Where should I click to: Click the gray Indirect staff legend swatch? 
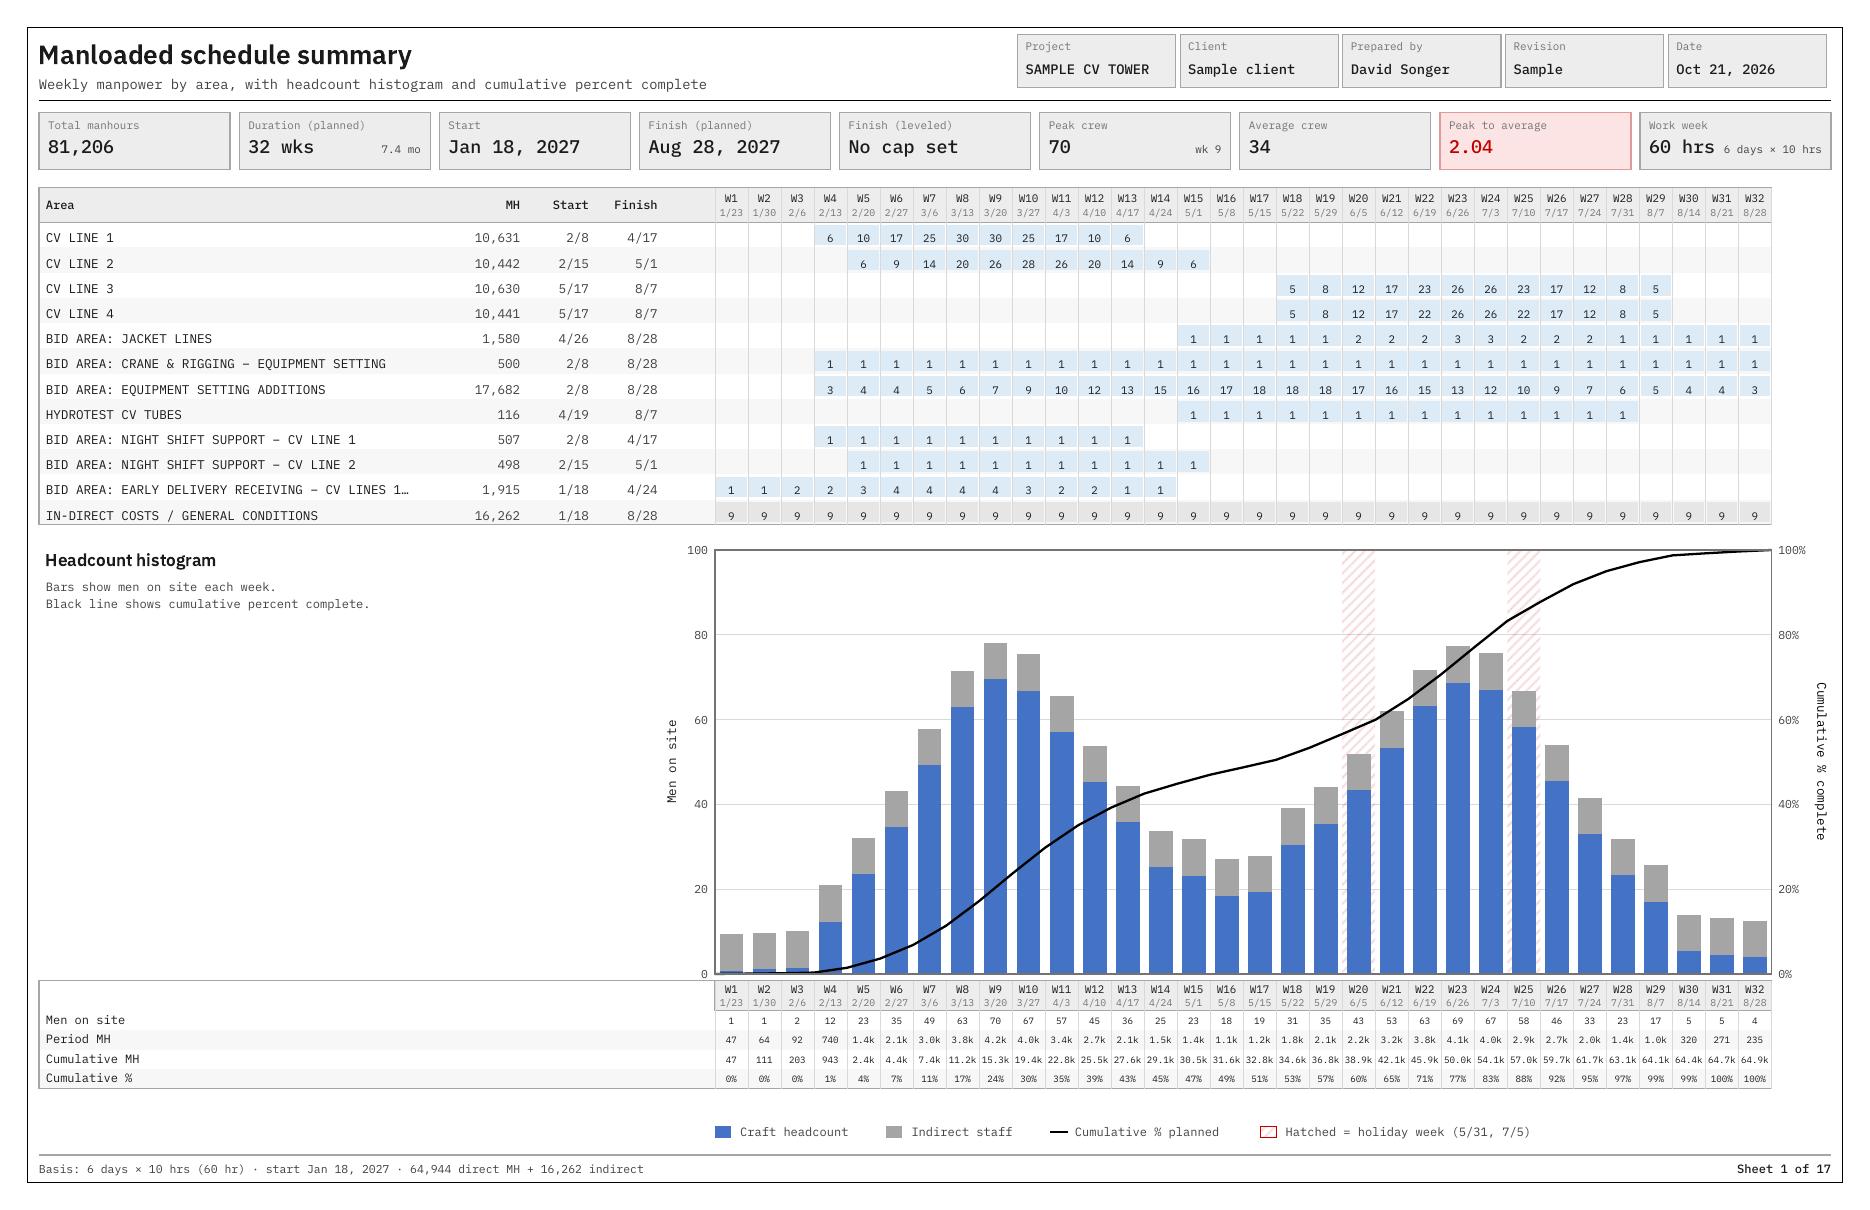click(x=894, y=1132)
